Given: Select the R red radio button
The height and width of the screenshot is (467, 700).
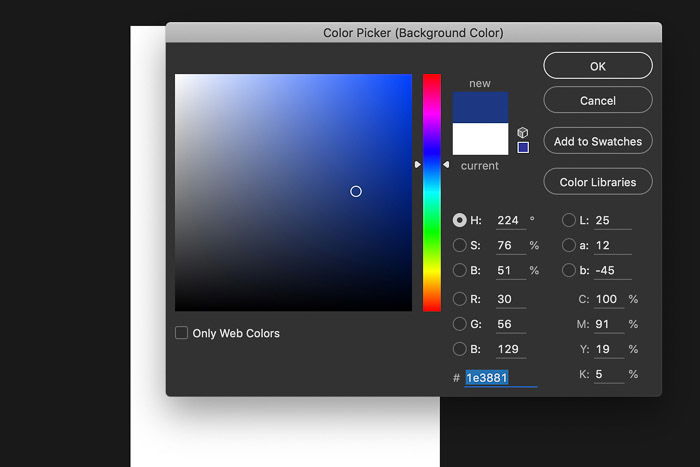Looking at the screenshot, I should click(459, 299).
